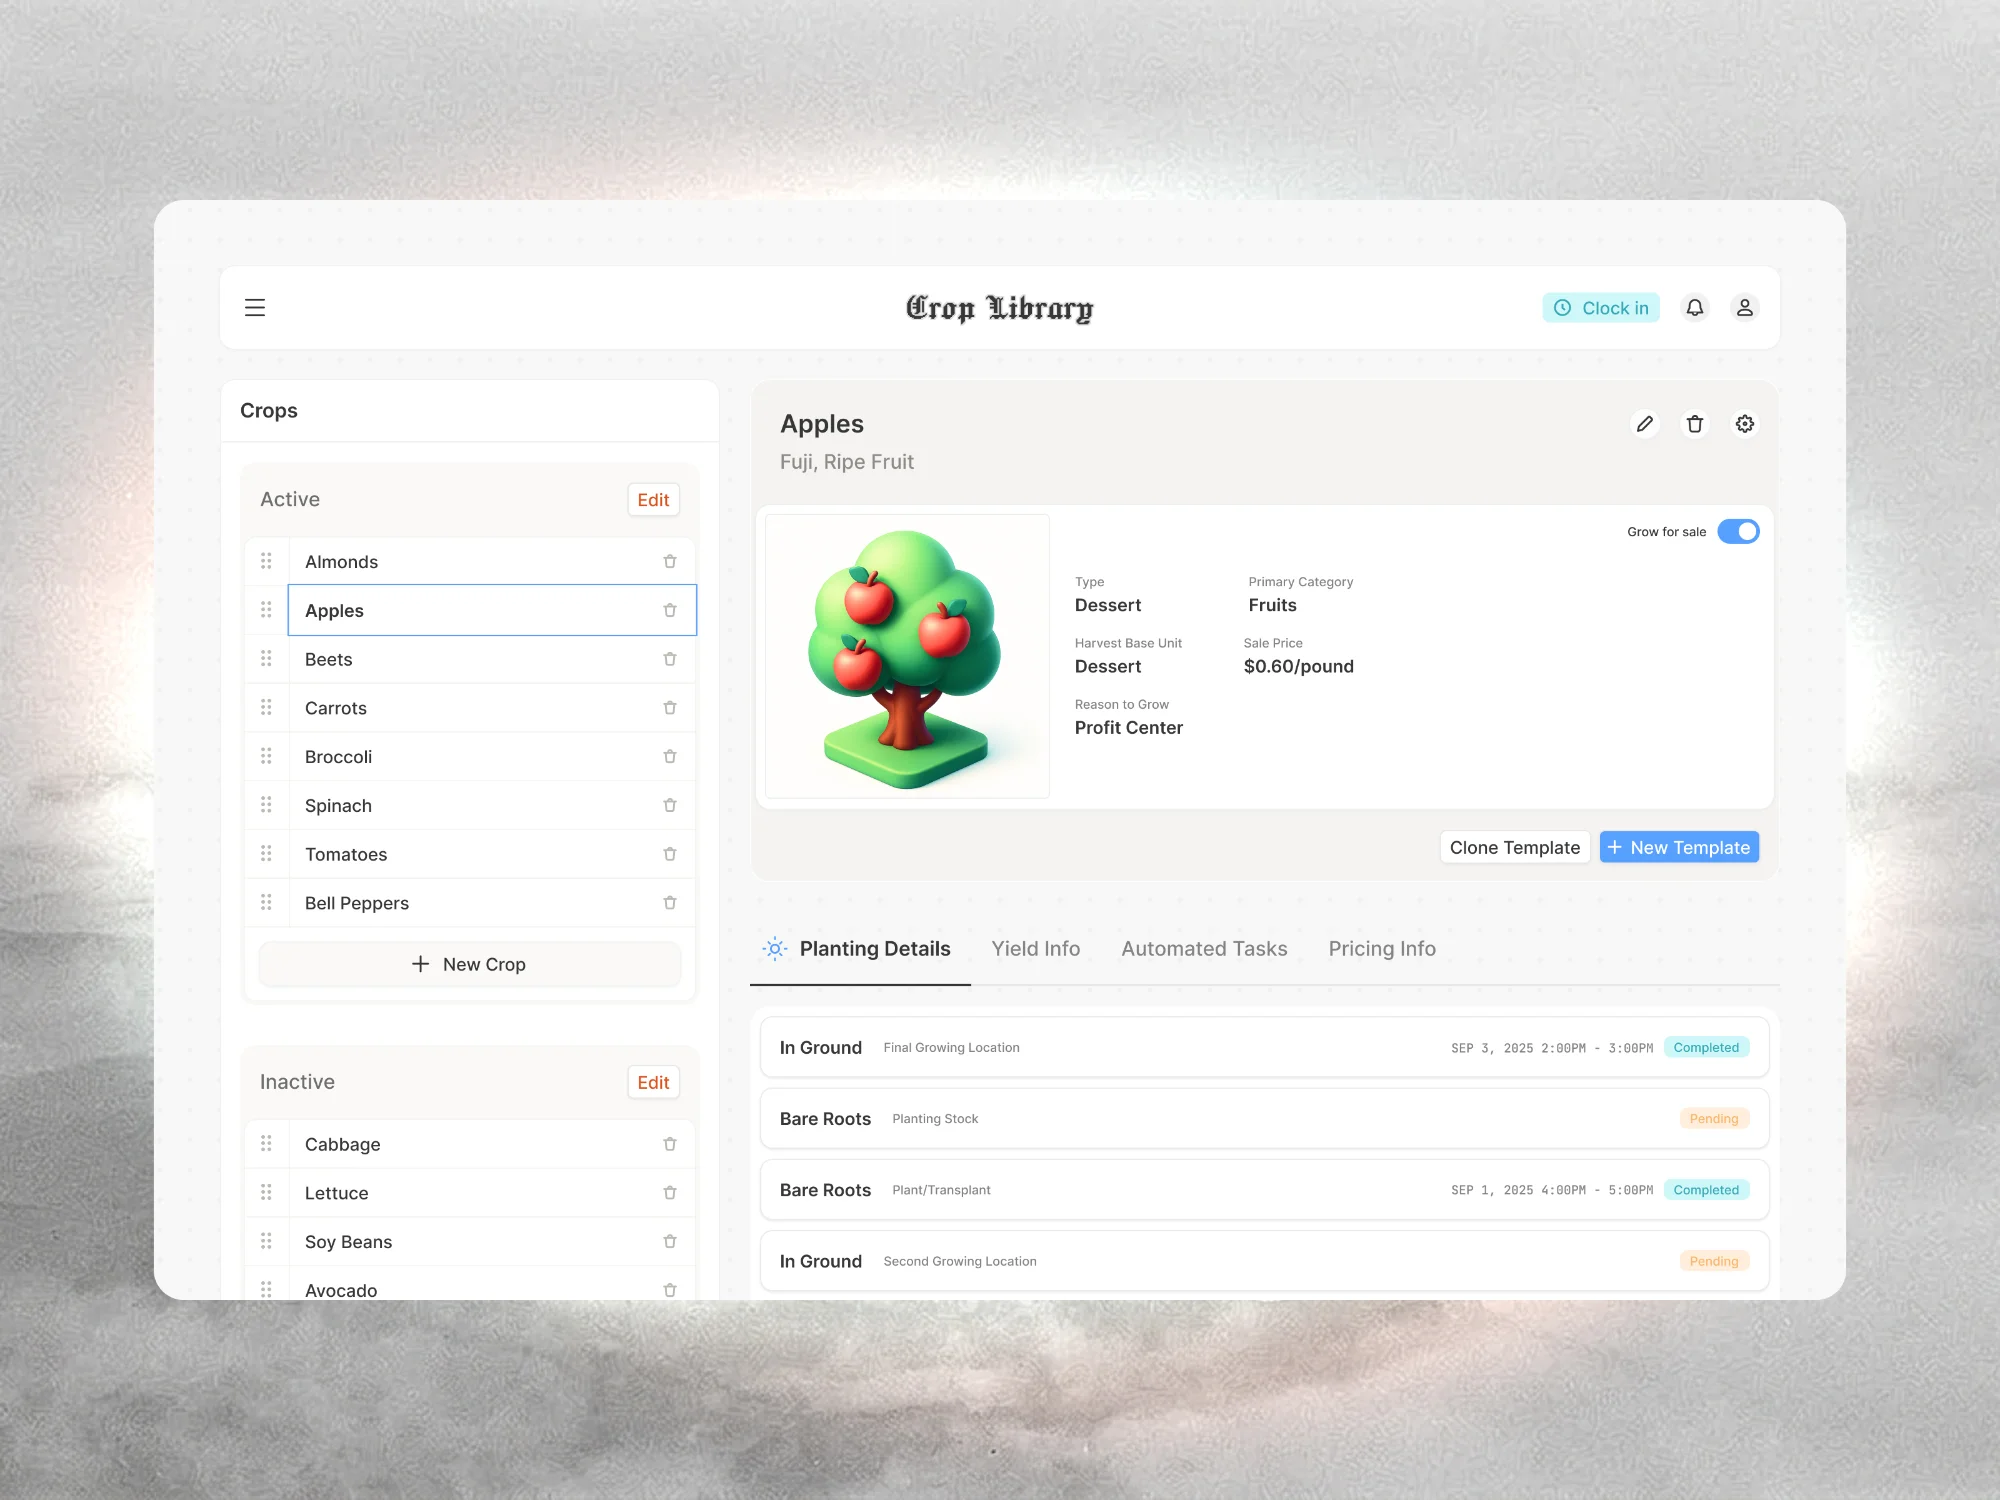Image resolution: width=2000 pixels, height=1500 pixels.
Task: Click drag handle next to Tomatoes
Action: pyautogui.click(x=266, y=853)
